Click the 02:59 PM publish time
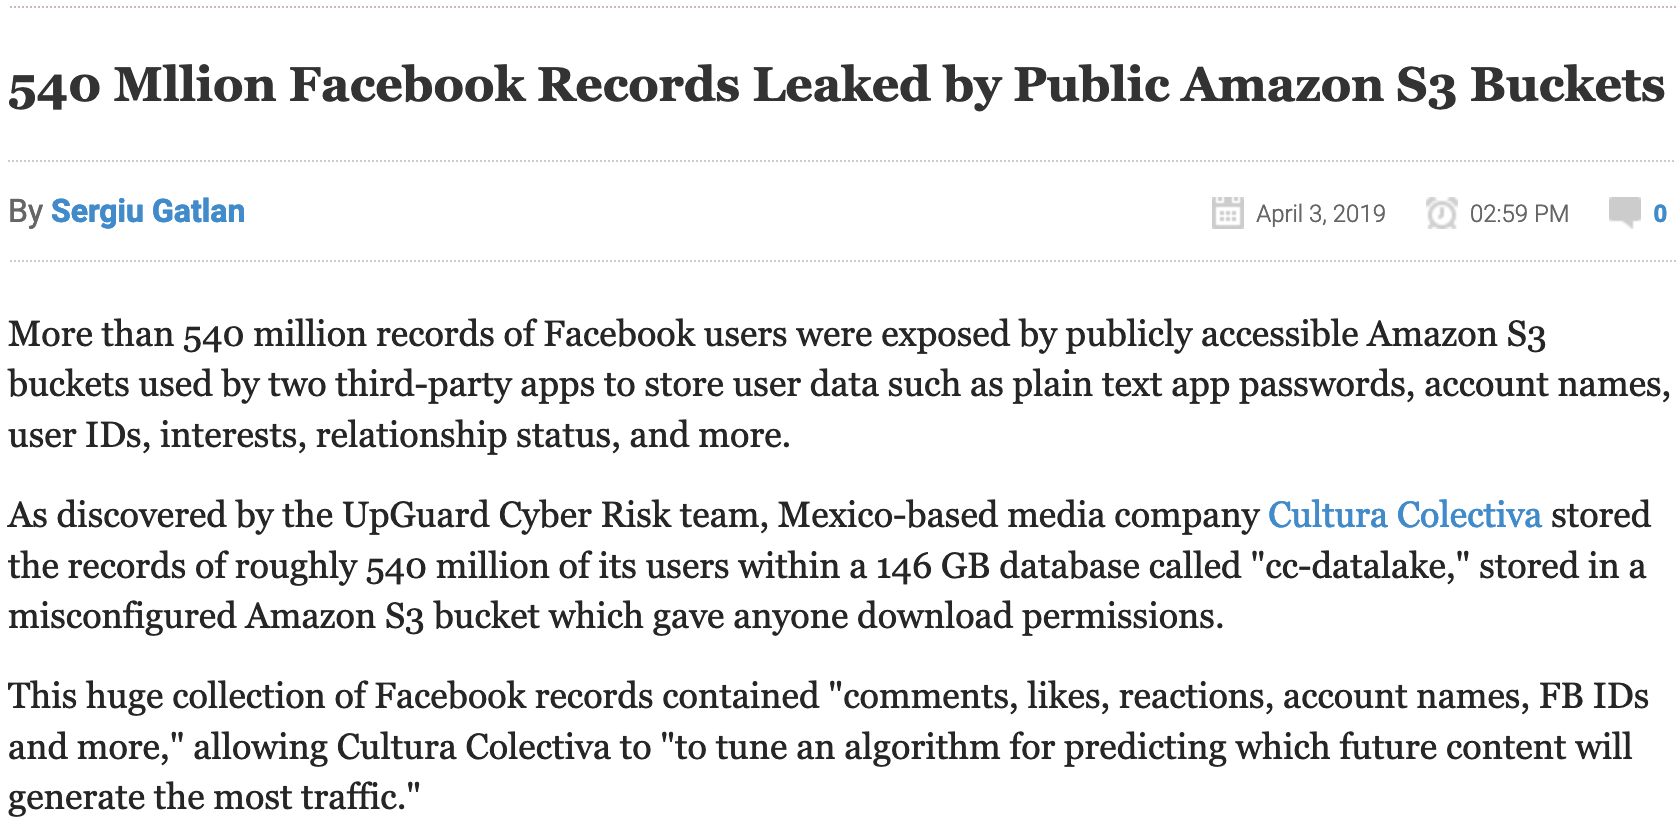 1518,214
